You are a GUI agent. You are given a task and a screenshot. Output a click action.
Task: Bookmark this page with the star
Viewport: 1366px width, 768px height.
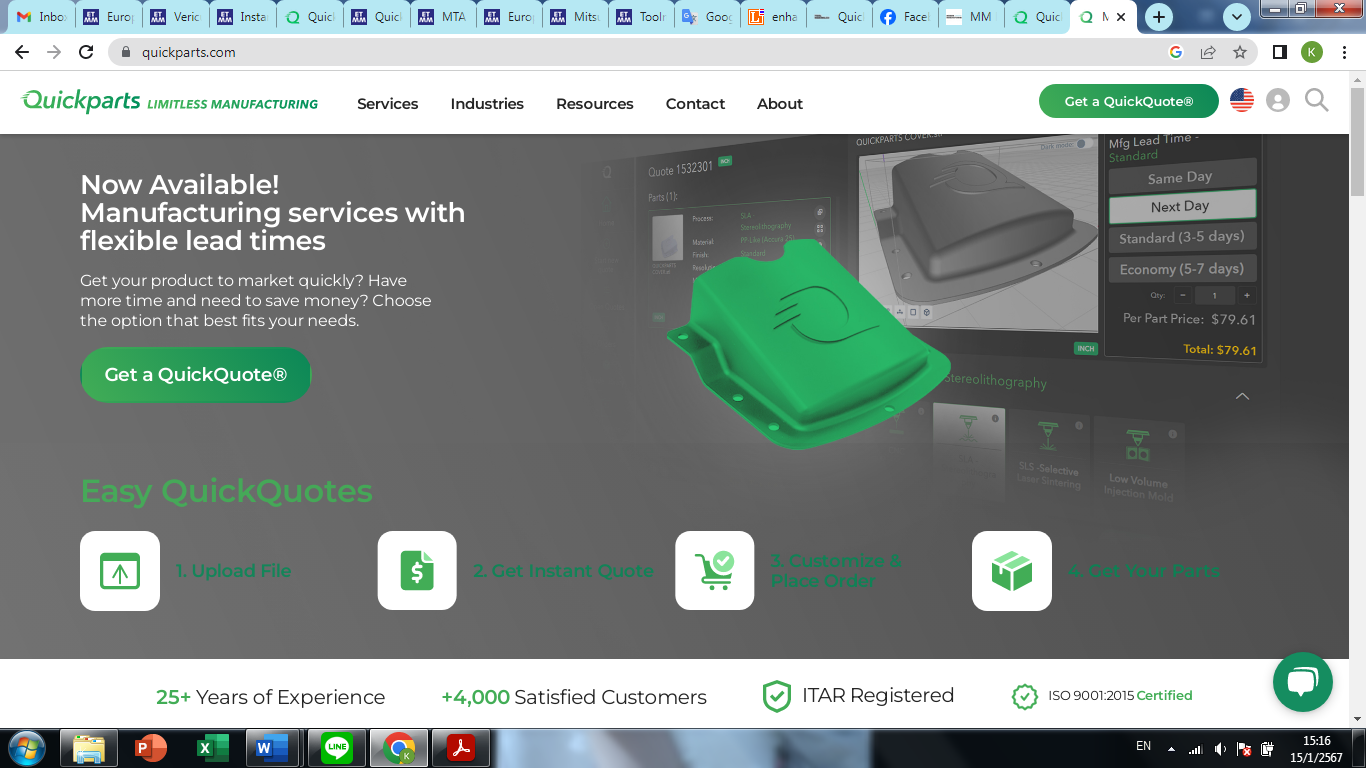click(x=1240, y=52)
